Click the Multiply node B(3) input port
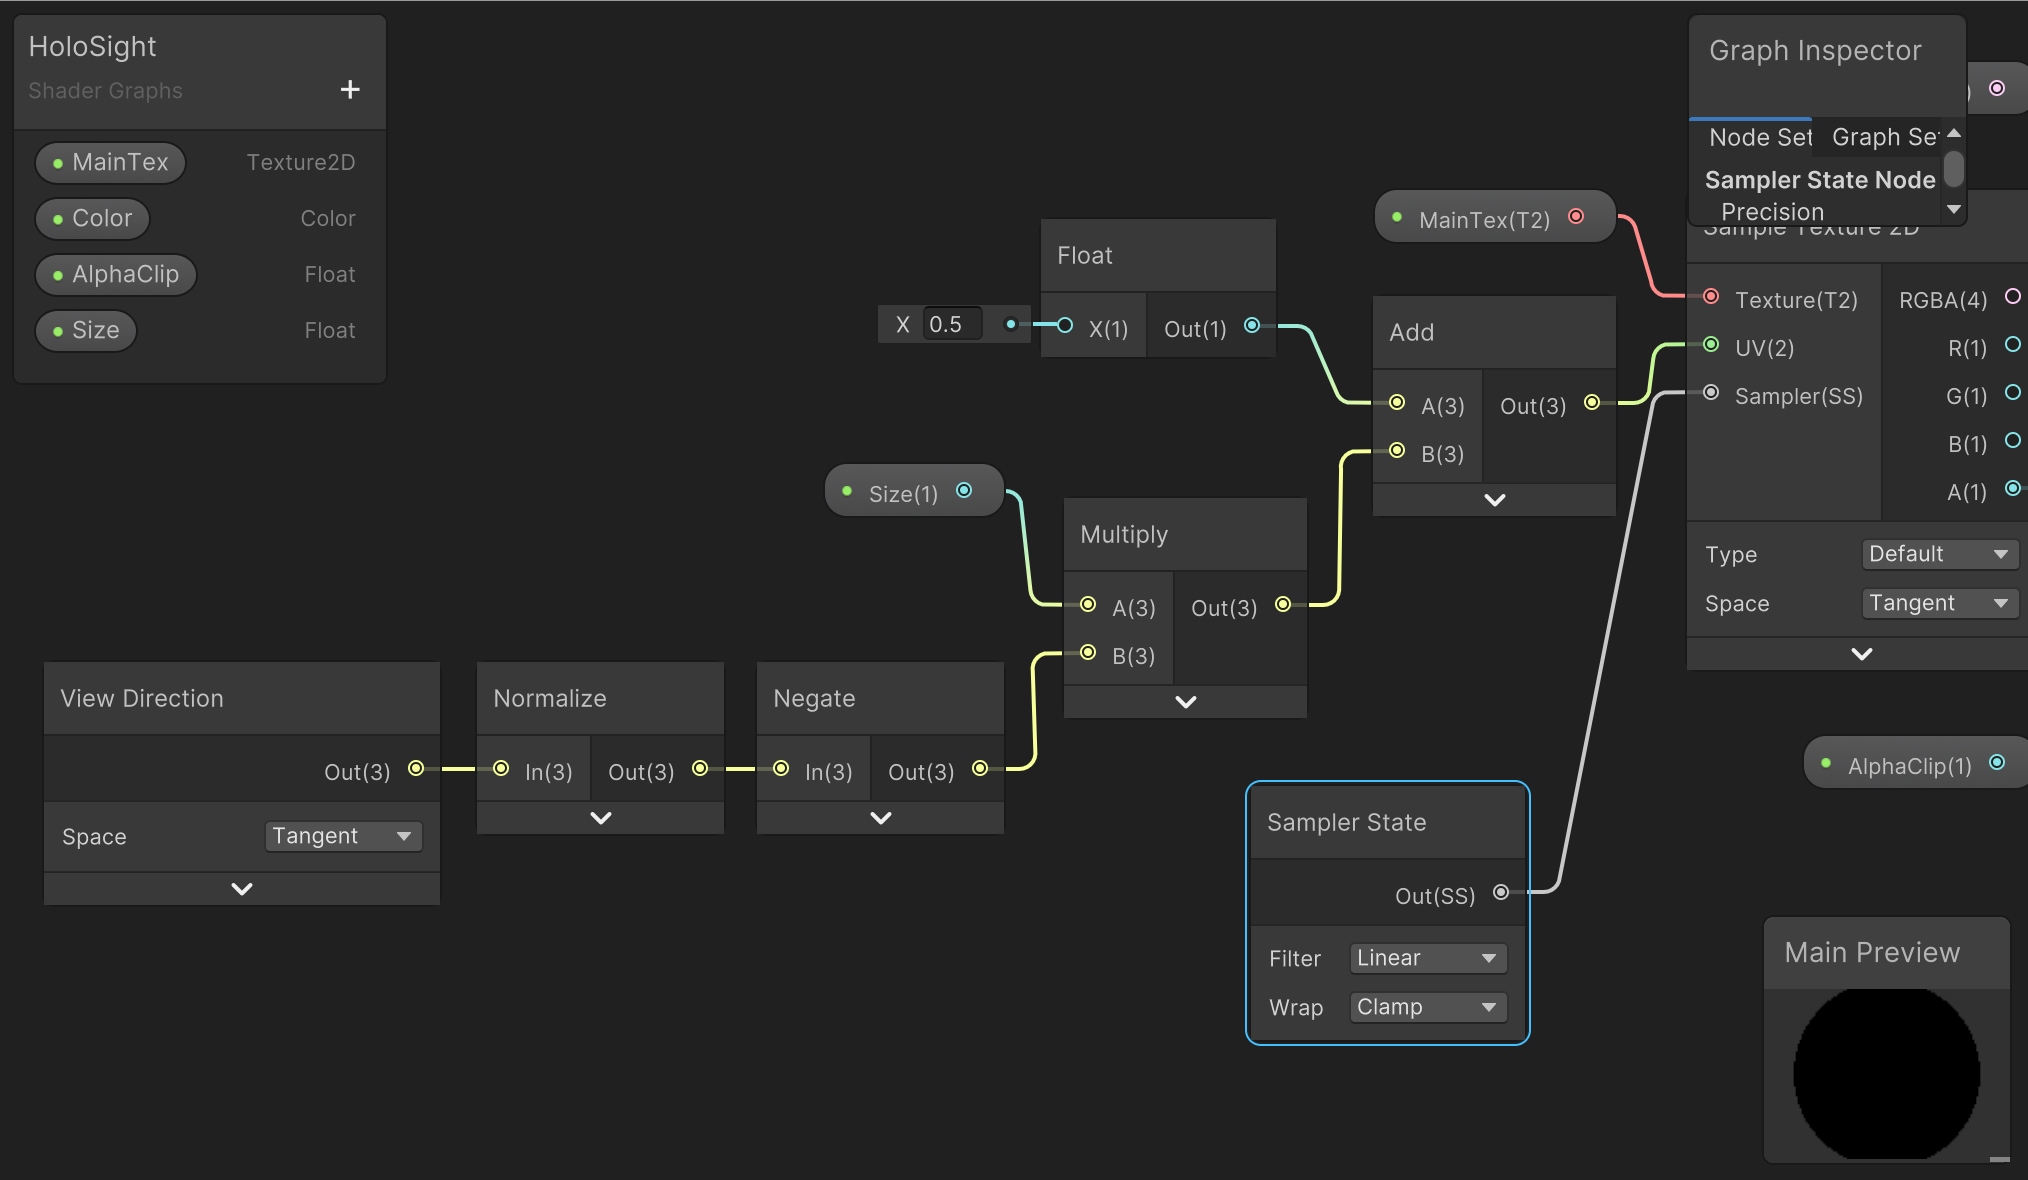The width and height of the screenshot is (2028, 1180). [1089, 653]
